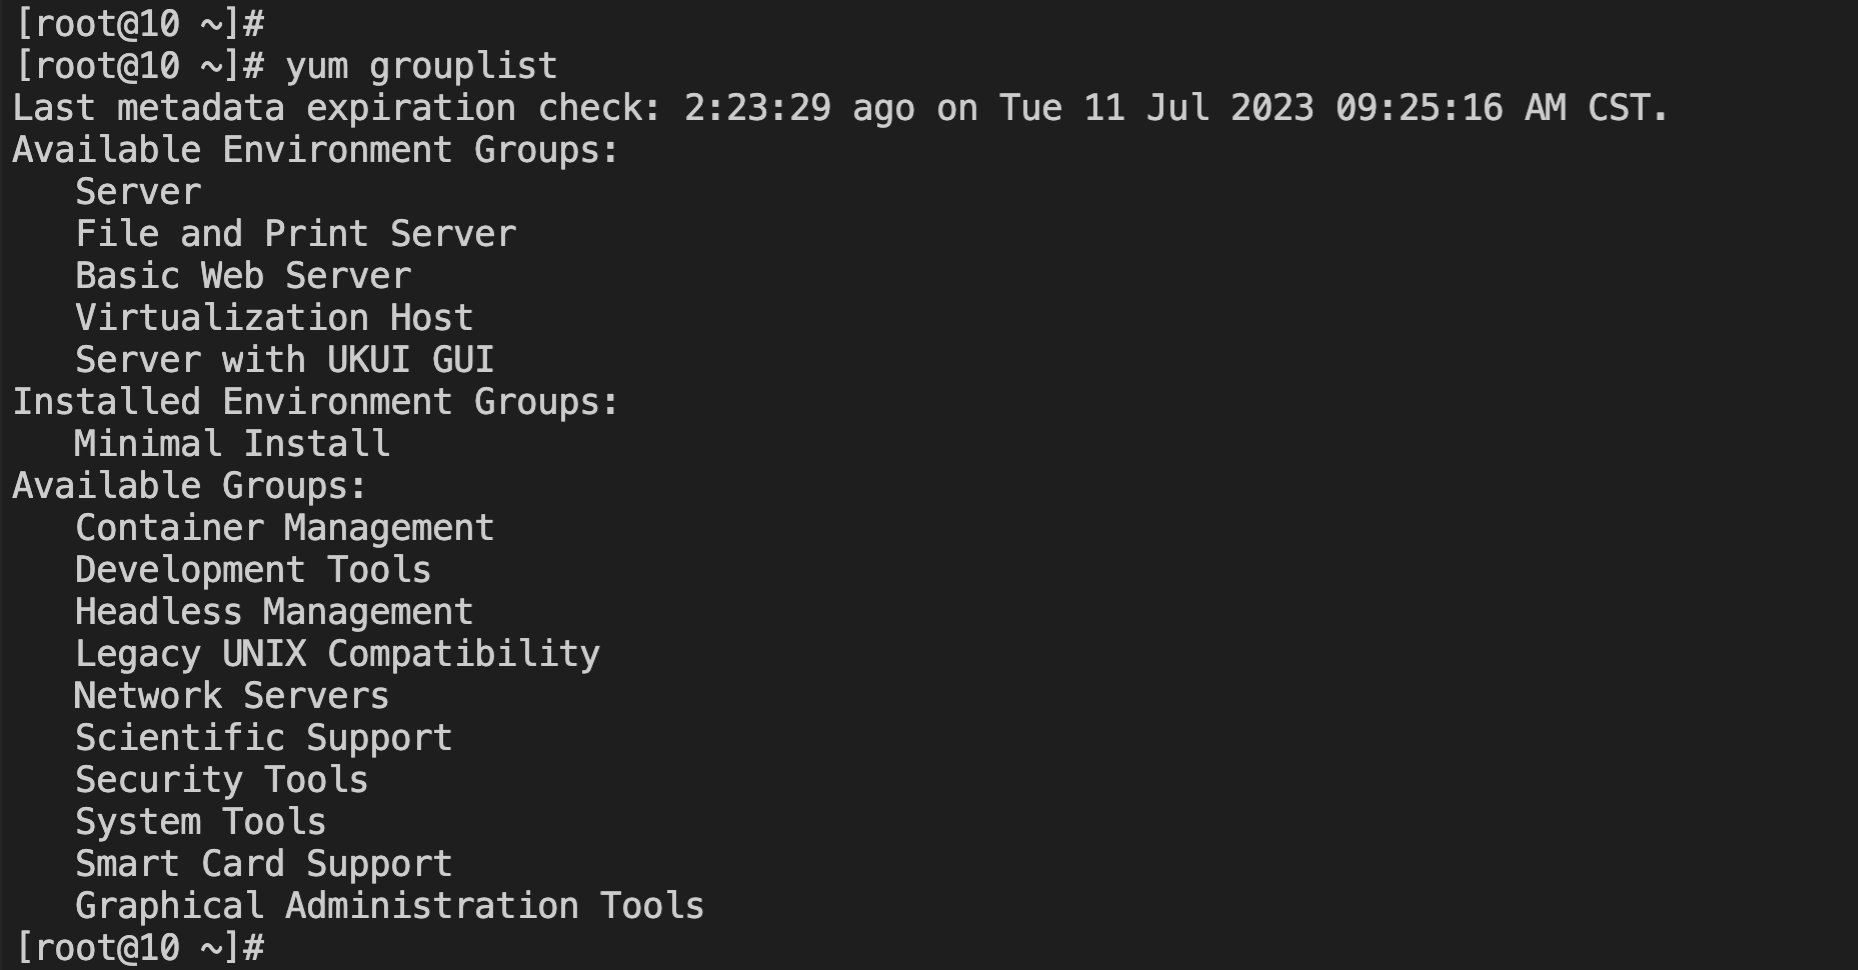Select the 'File and Print Server' entry
This screenshot has height=970, width=1858.
pyautogui.click(x=296, y=234)
